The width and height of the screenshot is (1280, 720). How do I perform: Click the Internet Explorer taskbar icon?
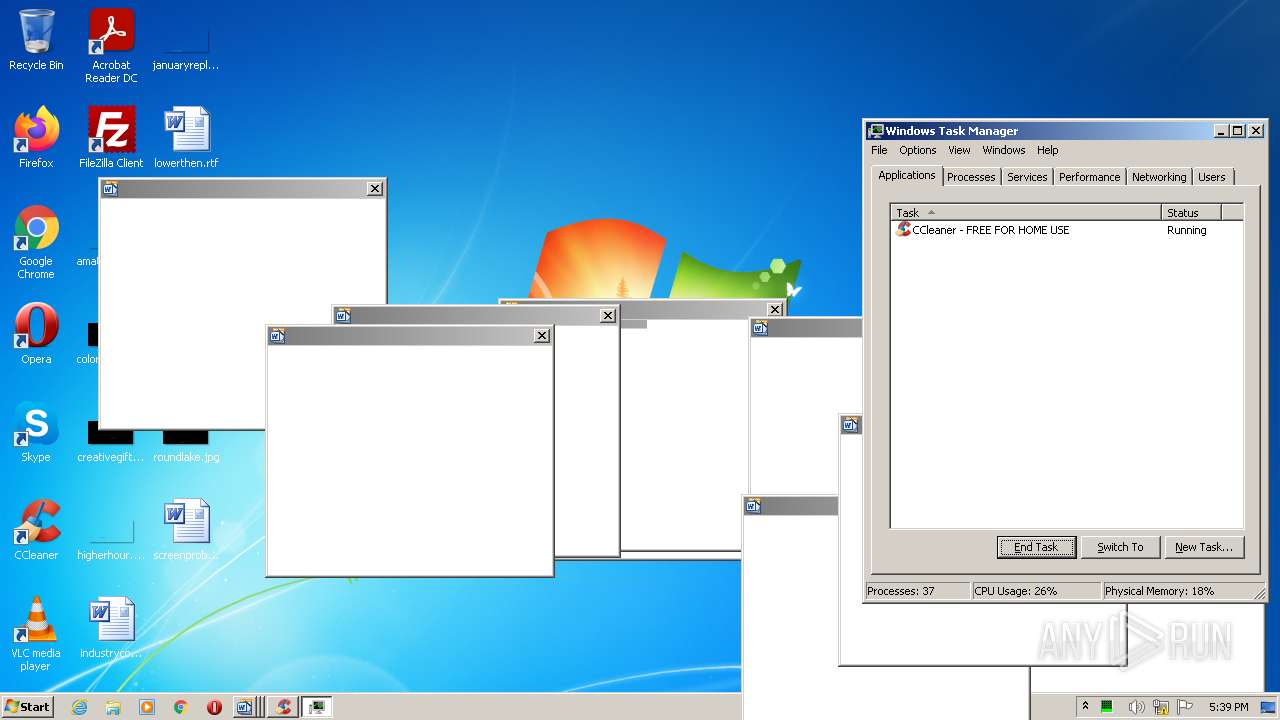pyautogui.click(x=80, y=707)
